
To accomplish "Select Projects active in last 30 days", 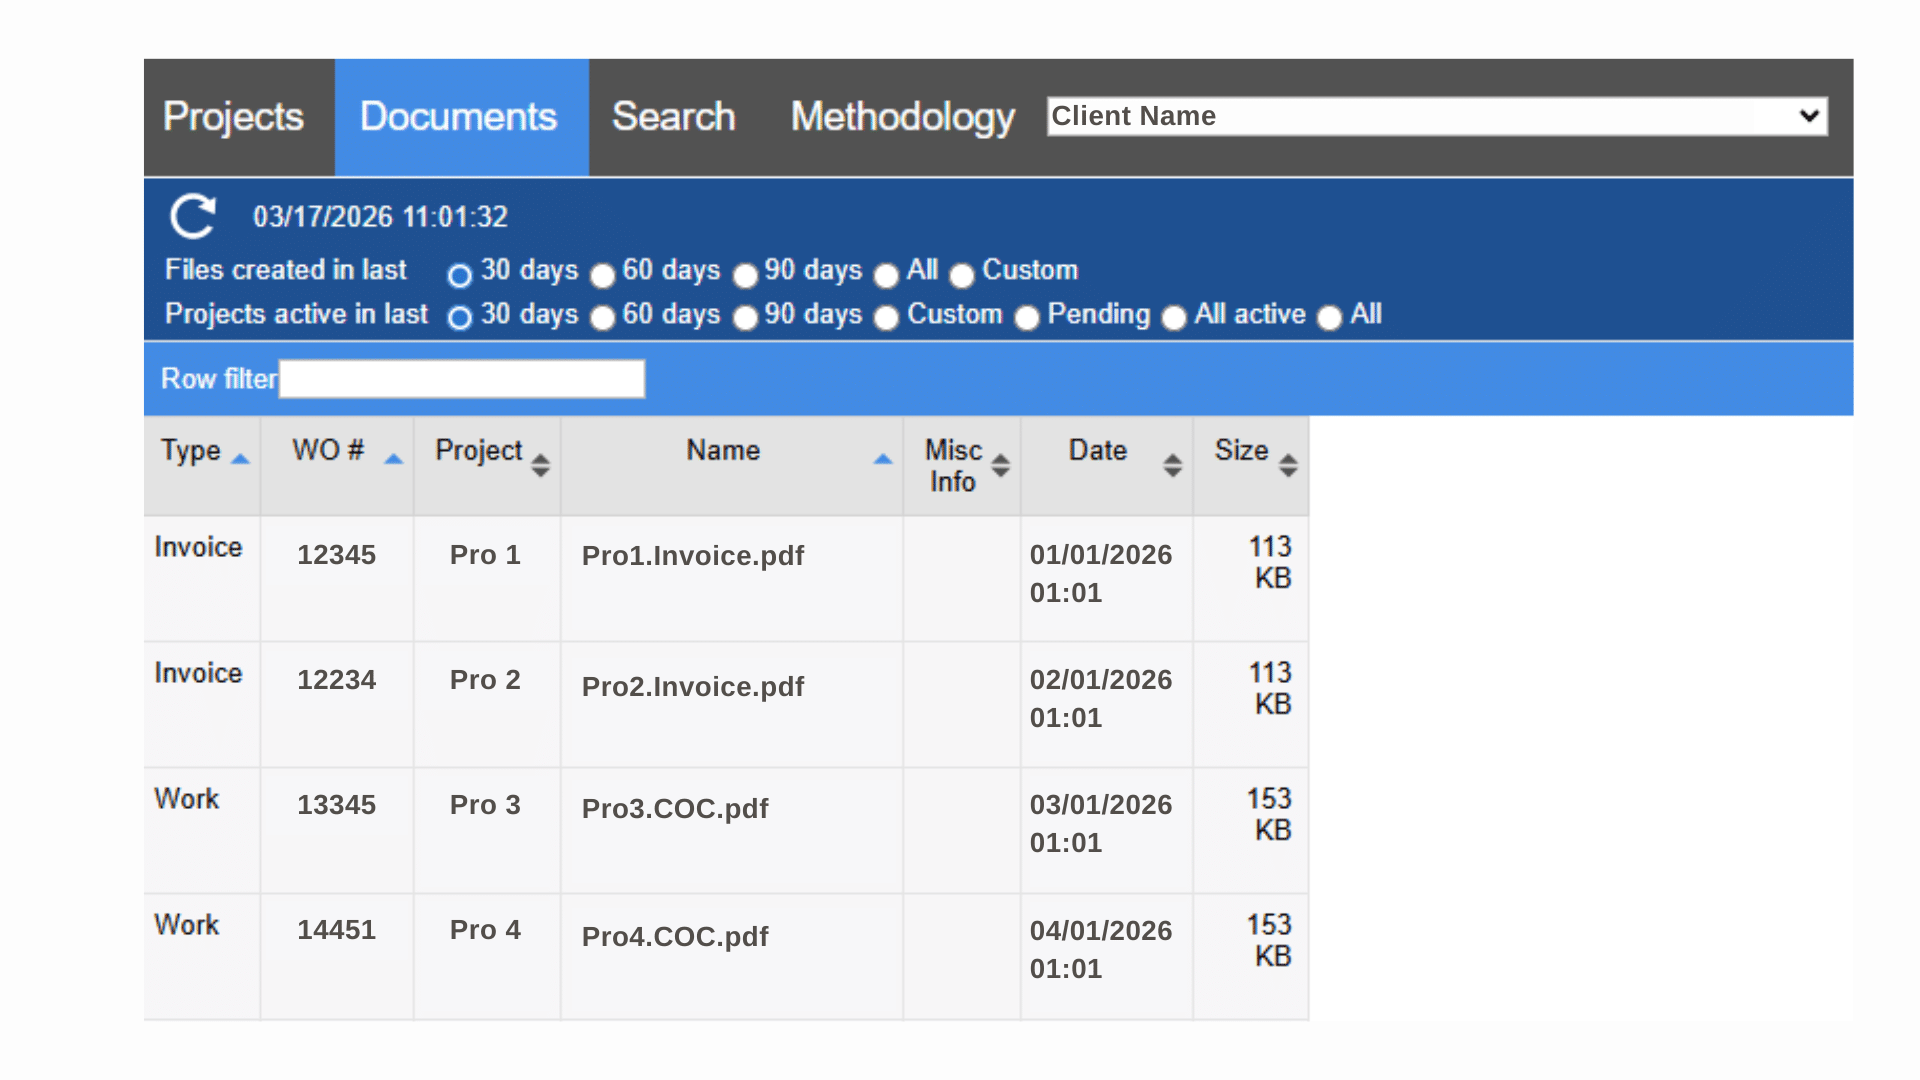I will click(459, 318).
